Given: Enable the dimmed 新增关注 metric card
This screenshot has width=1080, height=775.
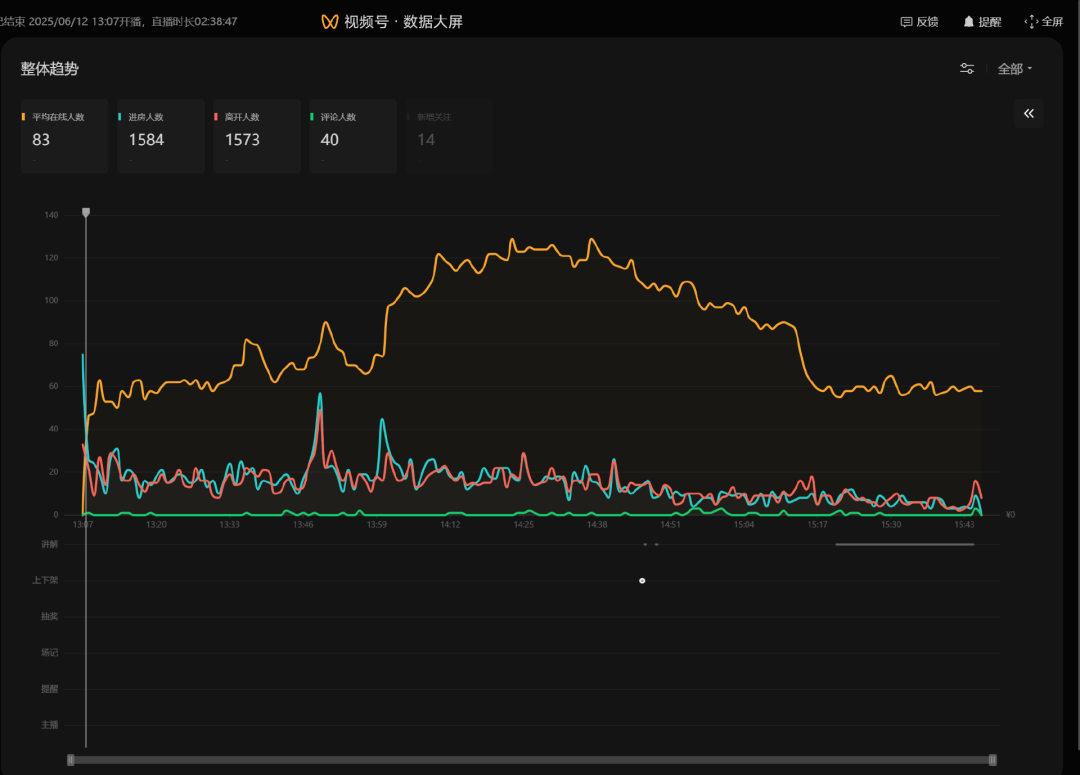Looking at the screenshot, I should click(x=448, y=136).
